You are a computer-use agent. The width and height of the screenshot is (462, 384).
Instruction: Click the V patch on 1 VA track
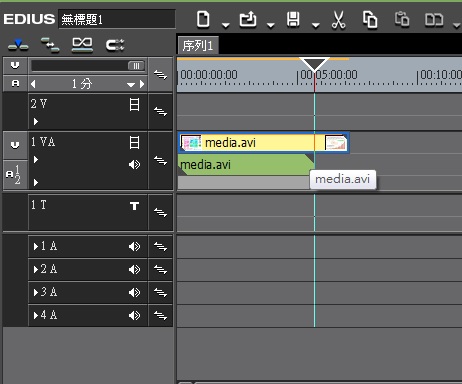15,145
